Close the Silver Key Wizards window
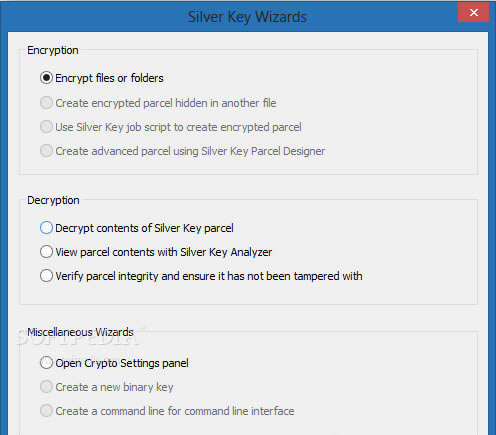The image size is (496, 435). click(473, 13)
